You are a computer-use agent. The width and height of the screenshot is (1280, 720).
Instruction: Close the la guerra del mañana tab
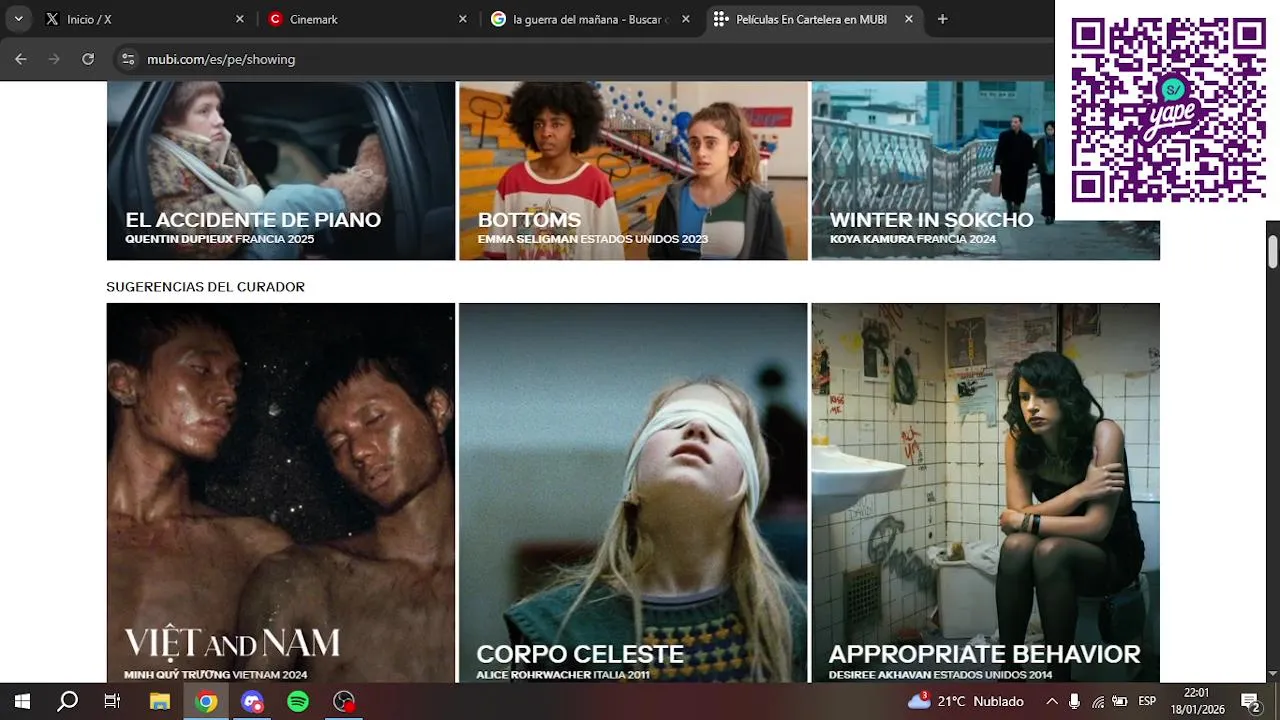point(685,19)
